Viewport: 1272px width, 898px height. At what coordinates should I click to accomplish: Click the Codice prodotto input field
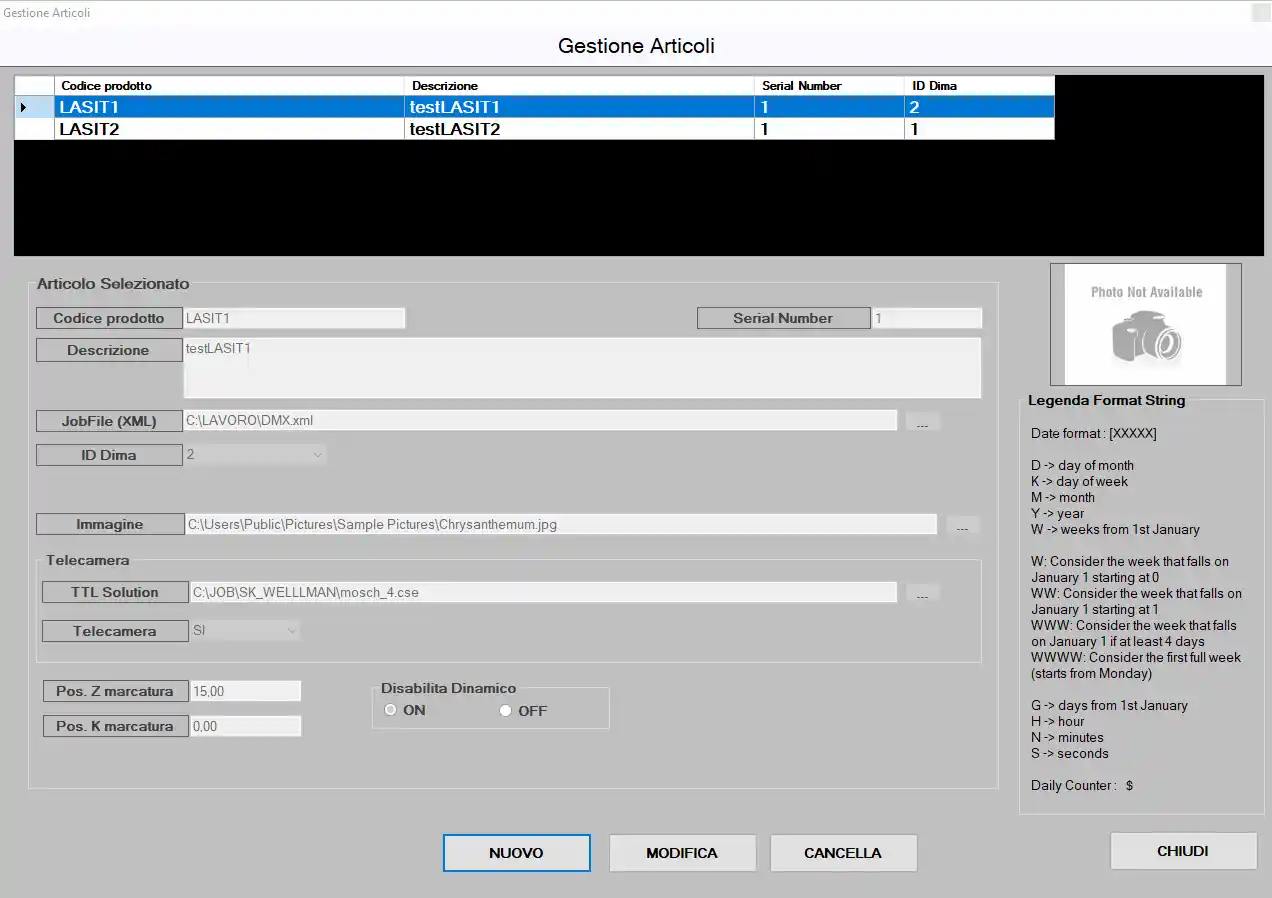294,318
